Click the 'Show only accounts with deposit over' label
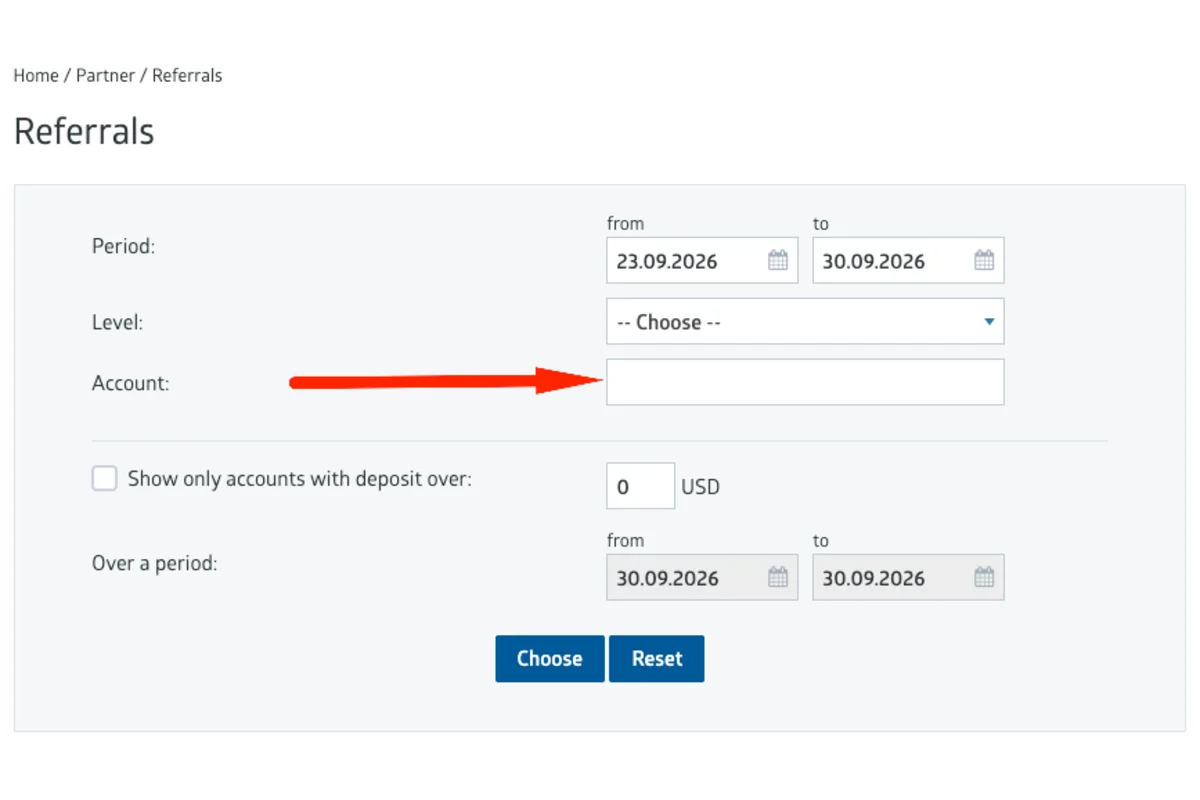The width and height of the screenshot is (1200, 800). (x=300, y=479)
